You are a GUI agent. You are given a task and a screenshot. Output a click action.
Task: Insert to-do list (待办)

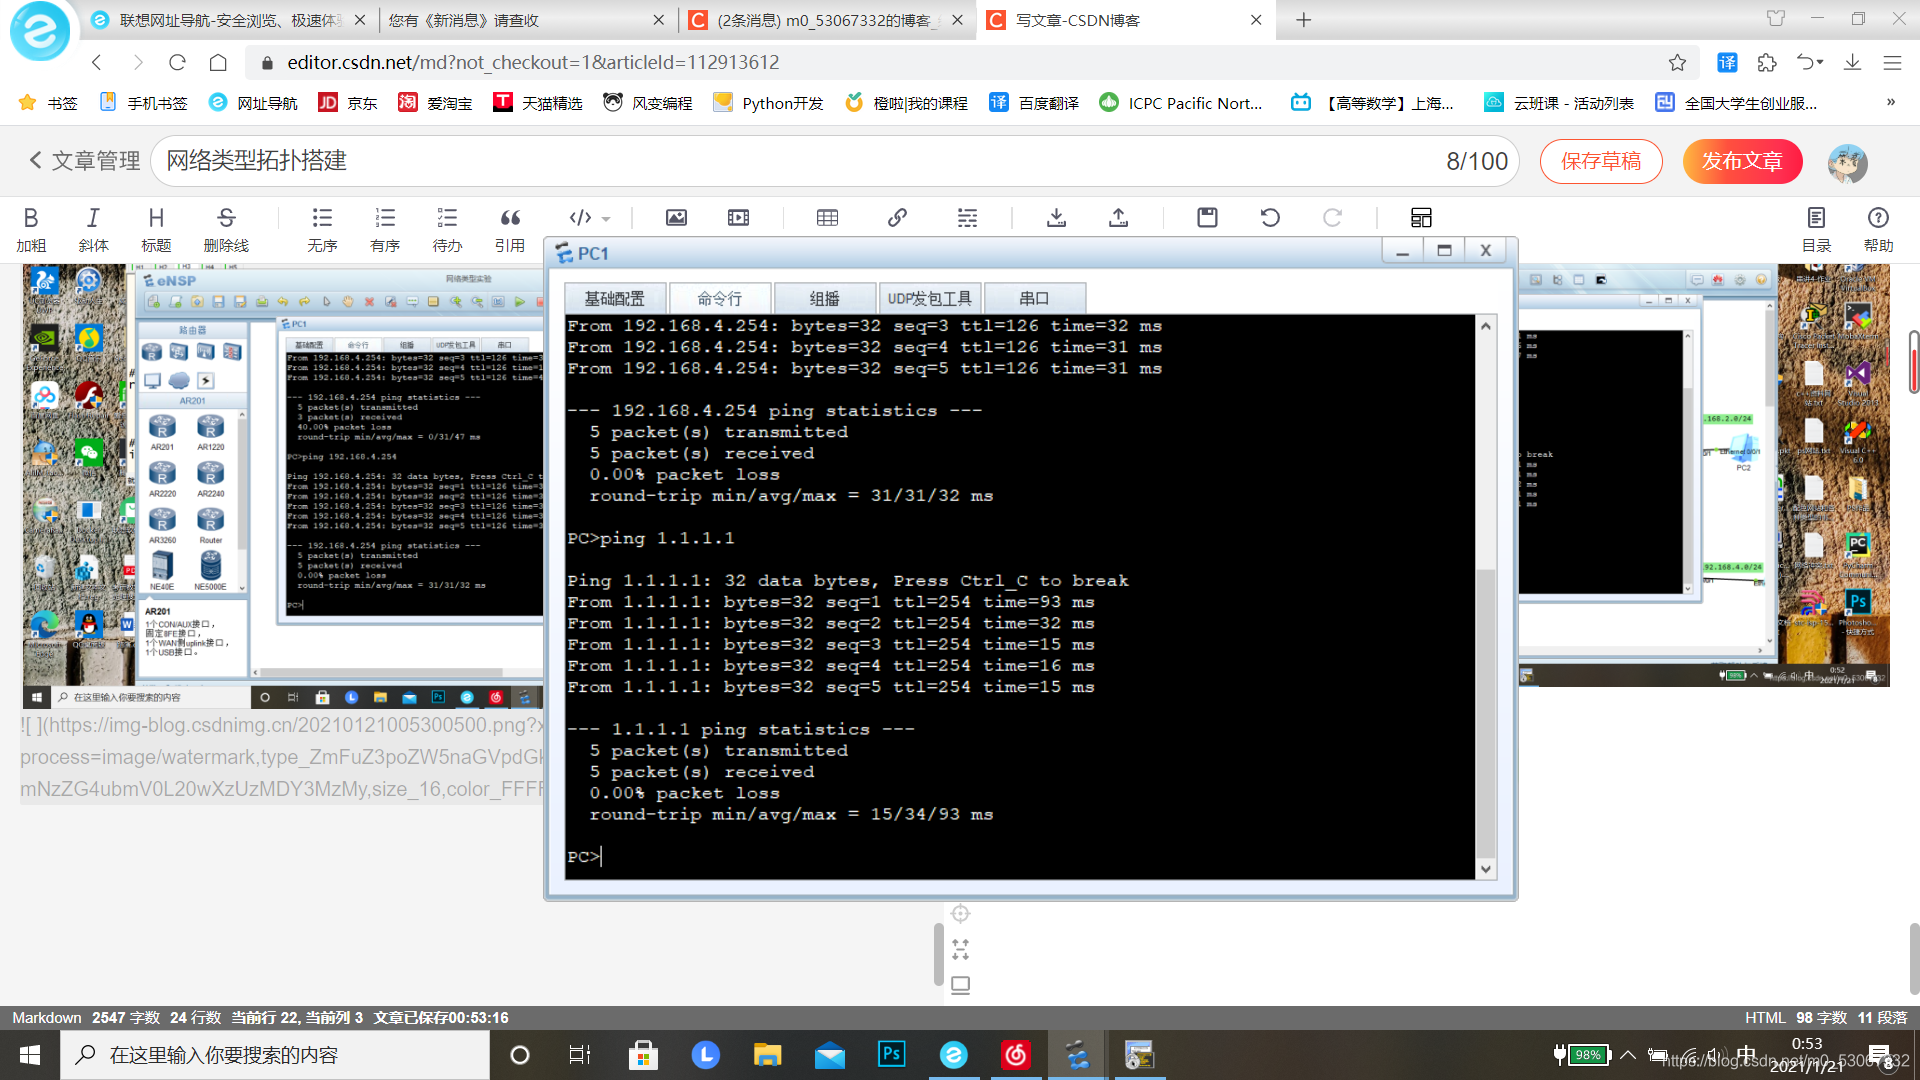coord(447,229)
